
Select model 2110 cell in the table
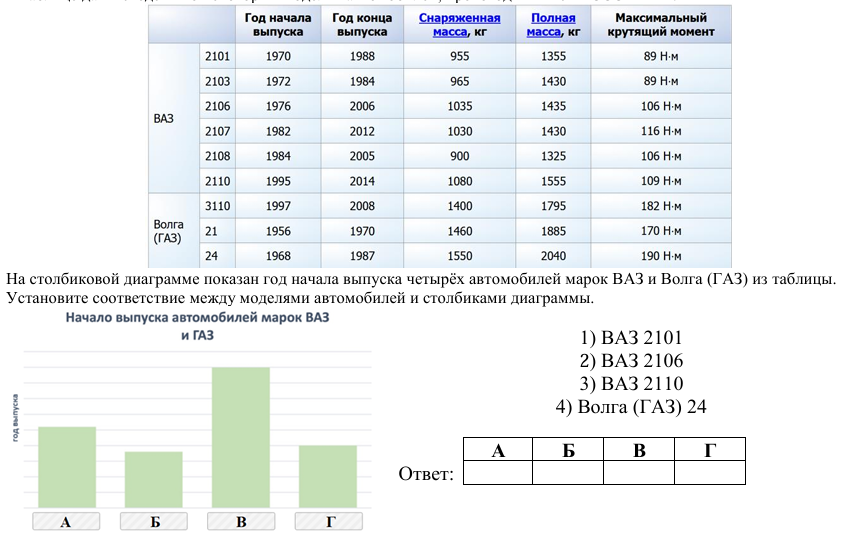tap(217, 181)
